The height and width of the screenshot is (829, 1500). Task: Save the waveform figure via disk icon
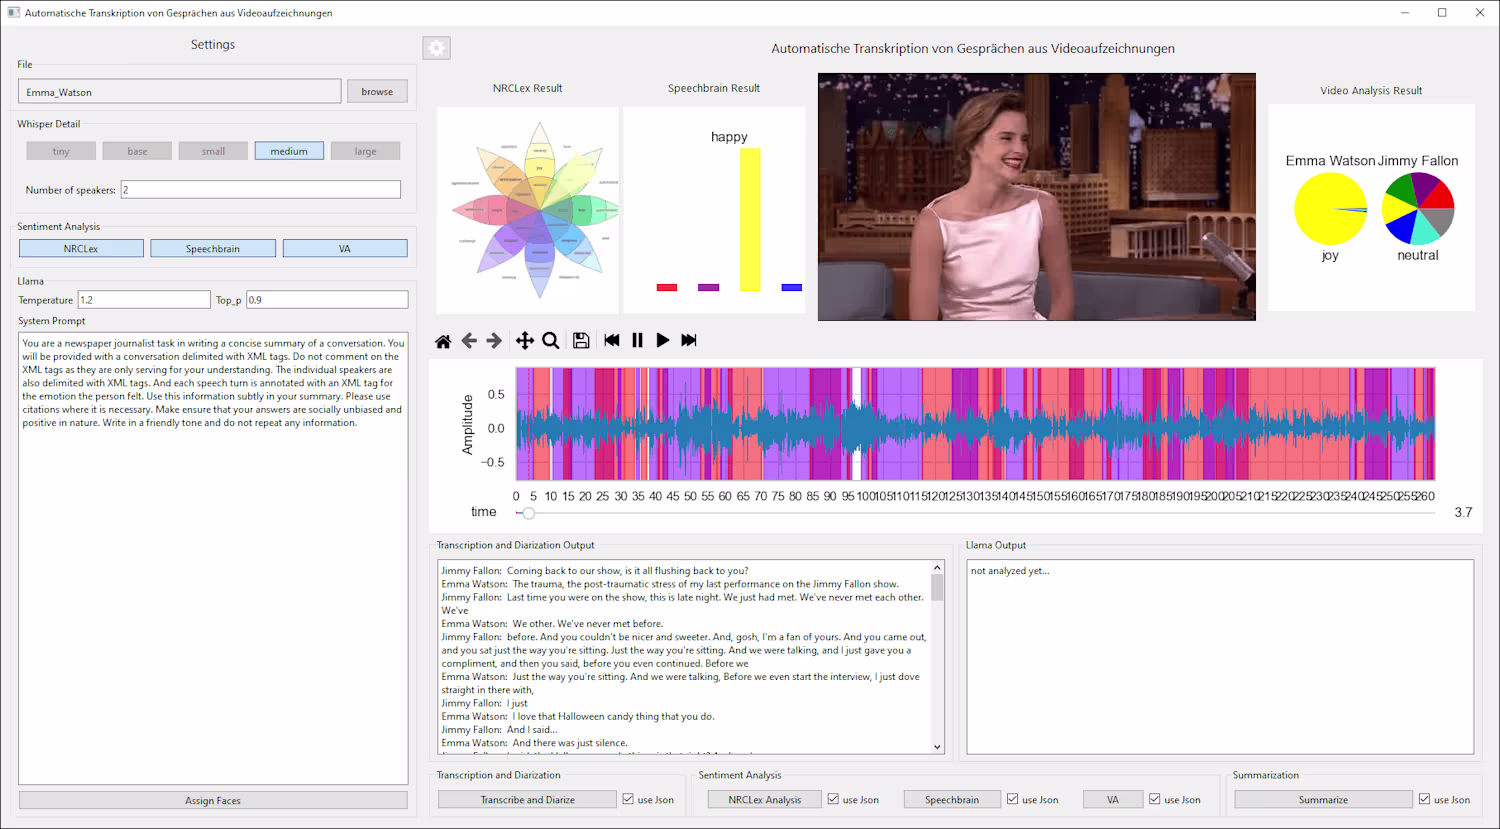click(x=581, y=341)
